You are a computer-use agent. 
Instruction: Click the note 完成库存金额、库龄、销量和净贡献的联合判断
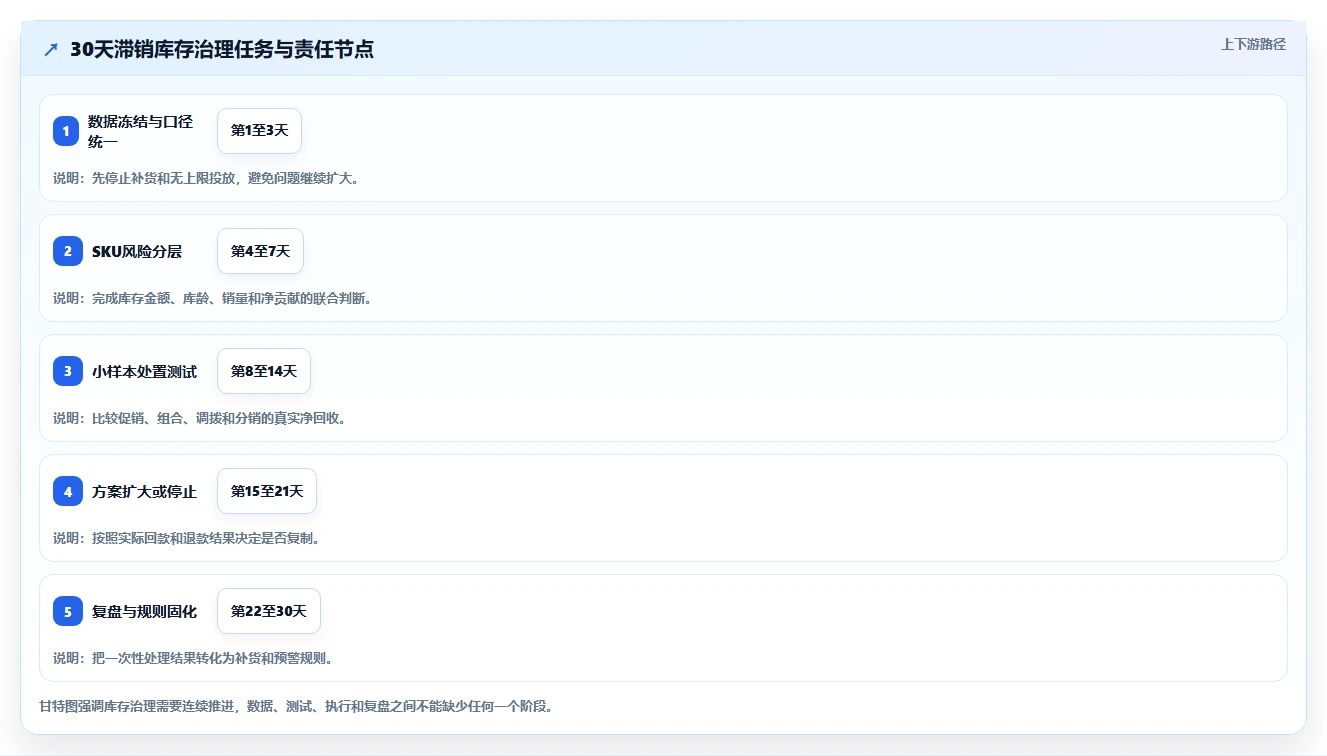coord(212,298)
